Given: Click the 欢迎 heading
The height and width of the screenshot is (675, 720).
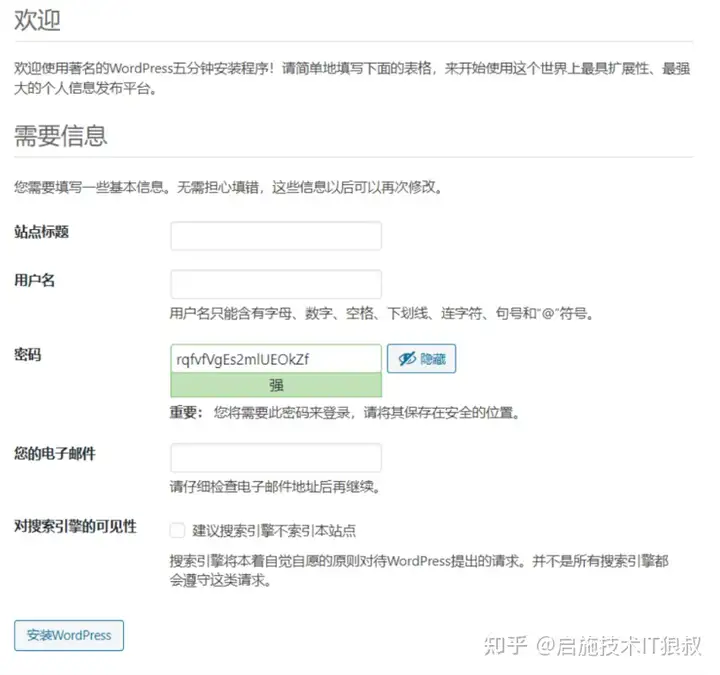Looking at the screenshot, I should coord(37,20).
